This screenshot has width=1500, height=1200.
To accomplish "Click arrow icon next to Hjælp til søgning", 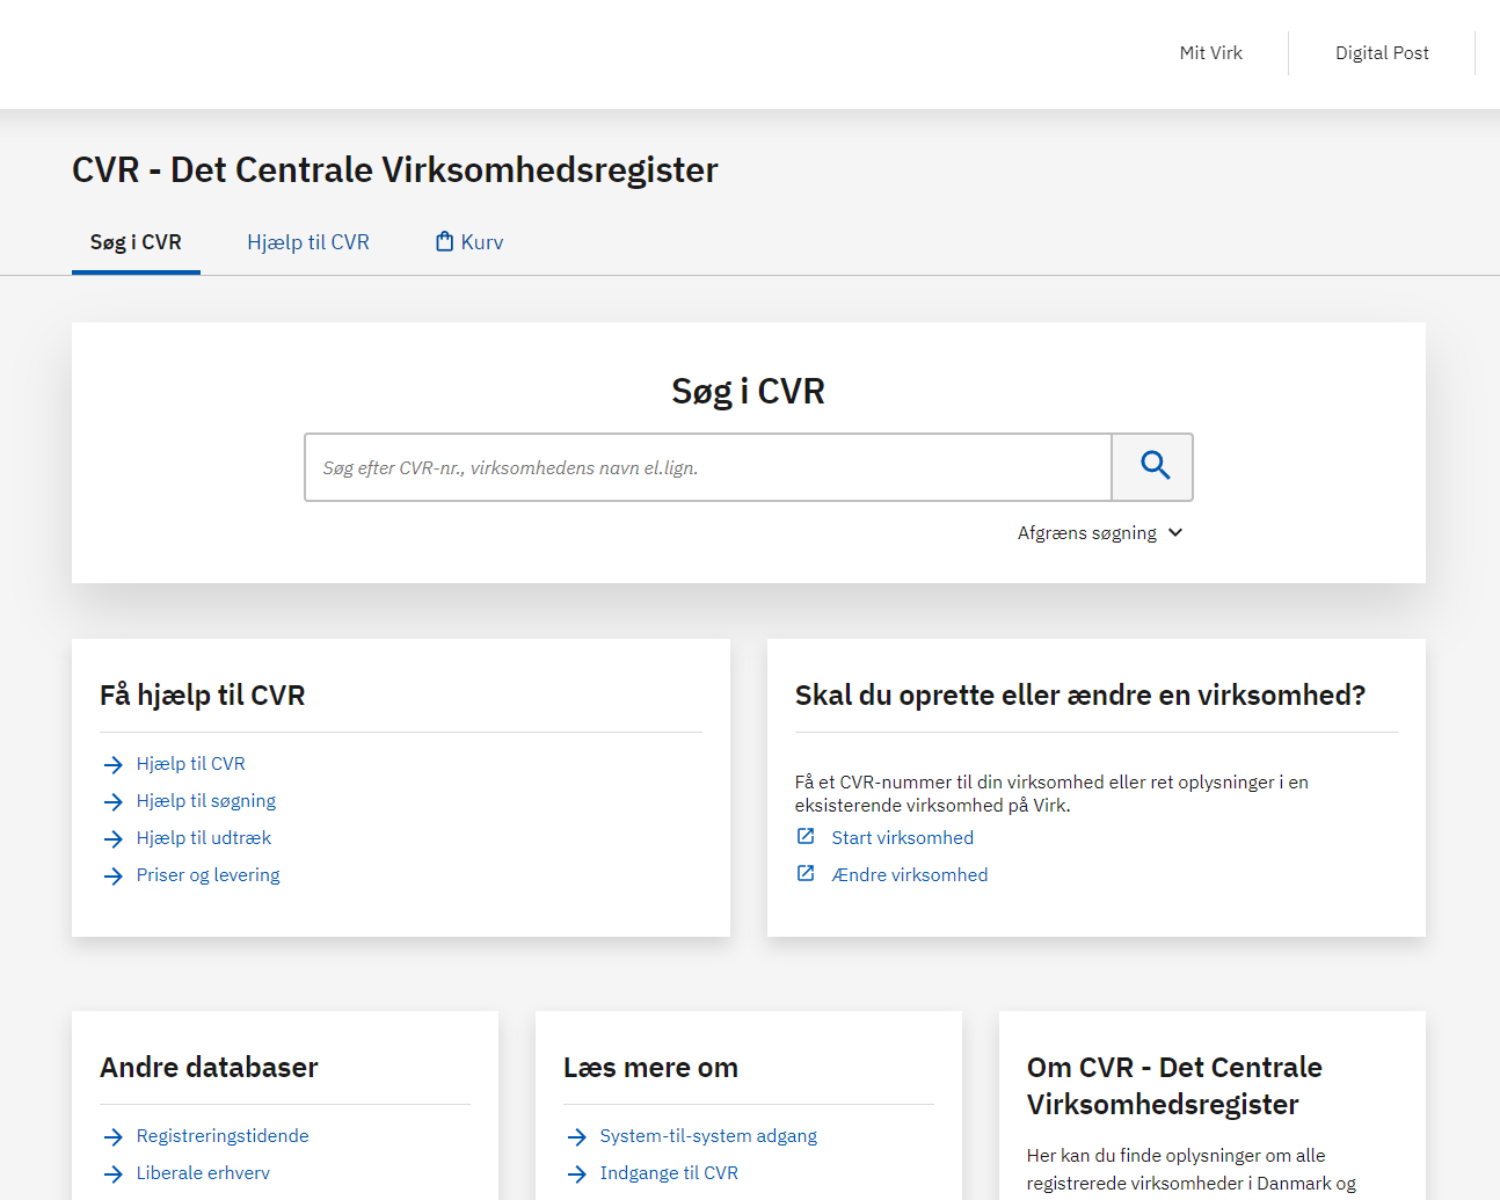I will [113, 802].
